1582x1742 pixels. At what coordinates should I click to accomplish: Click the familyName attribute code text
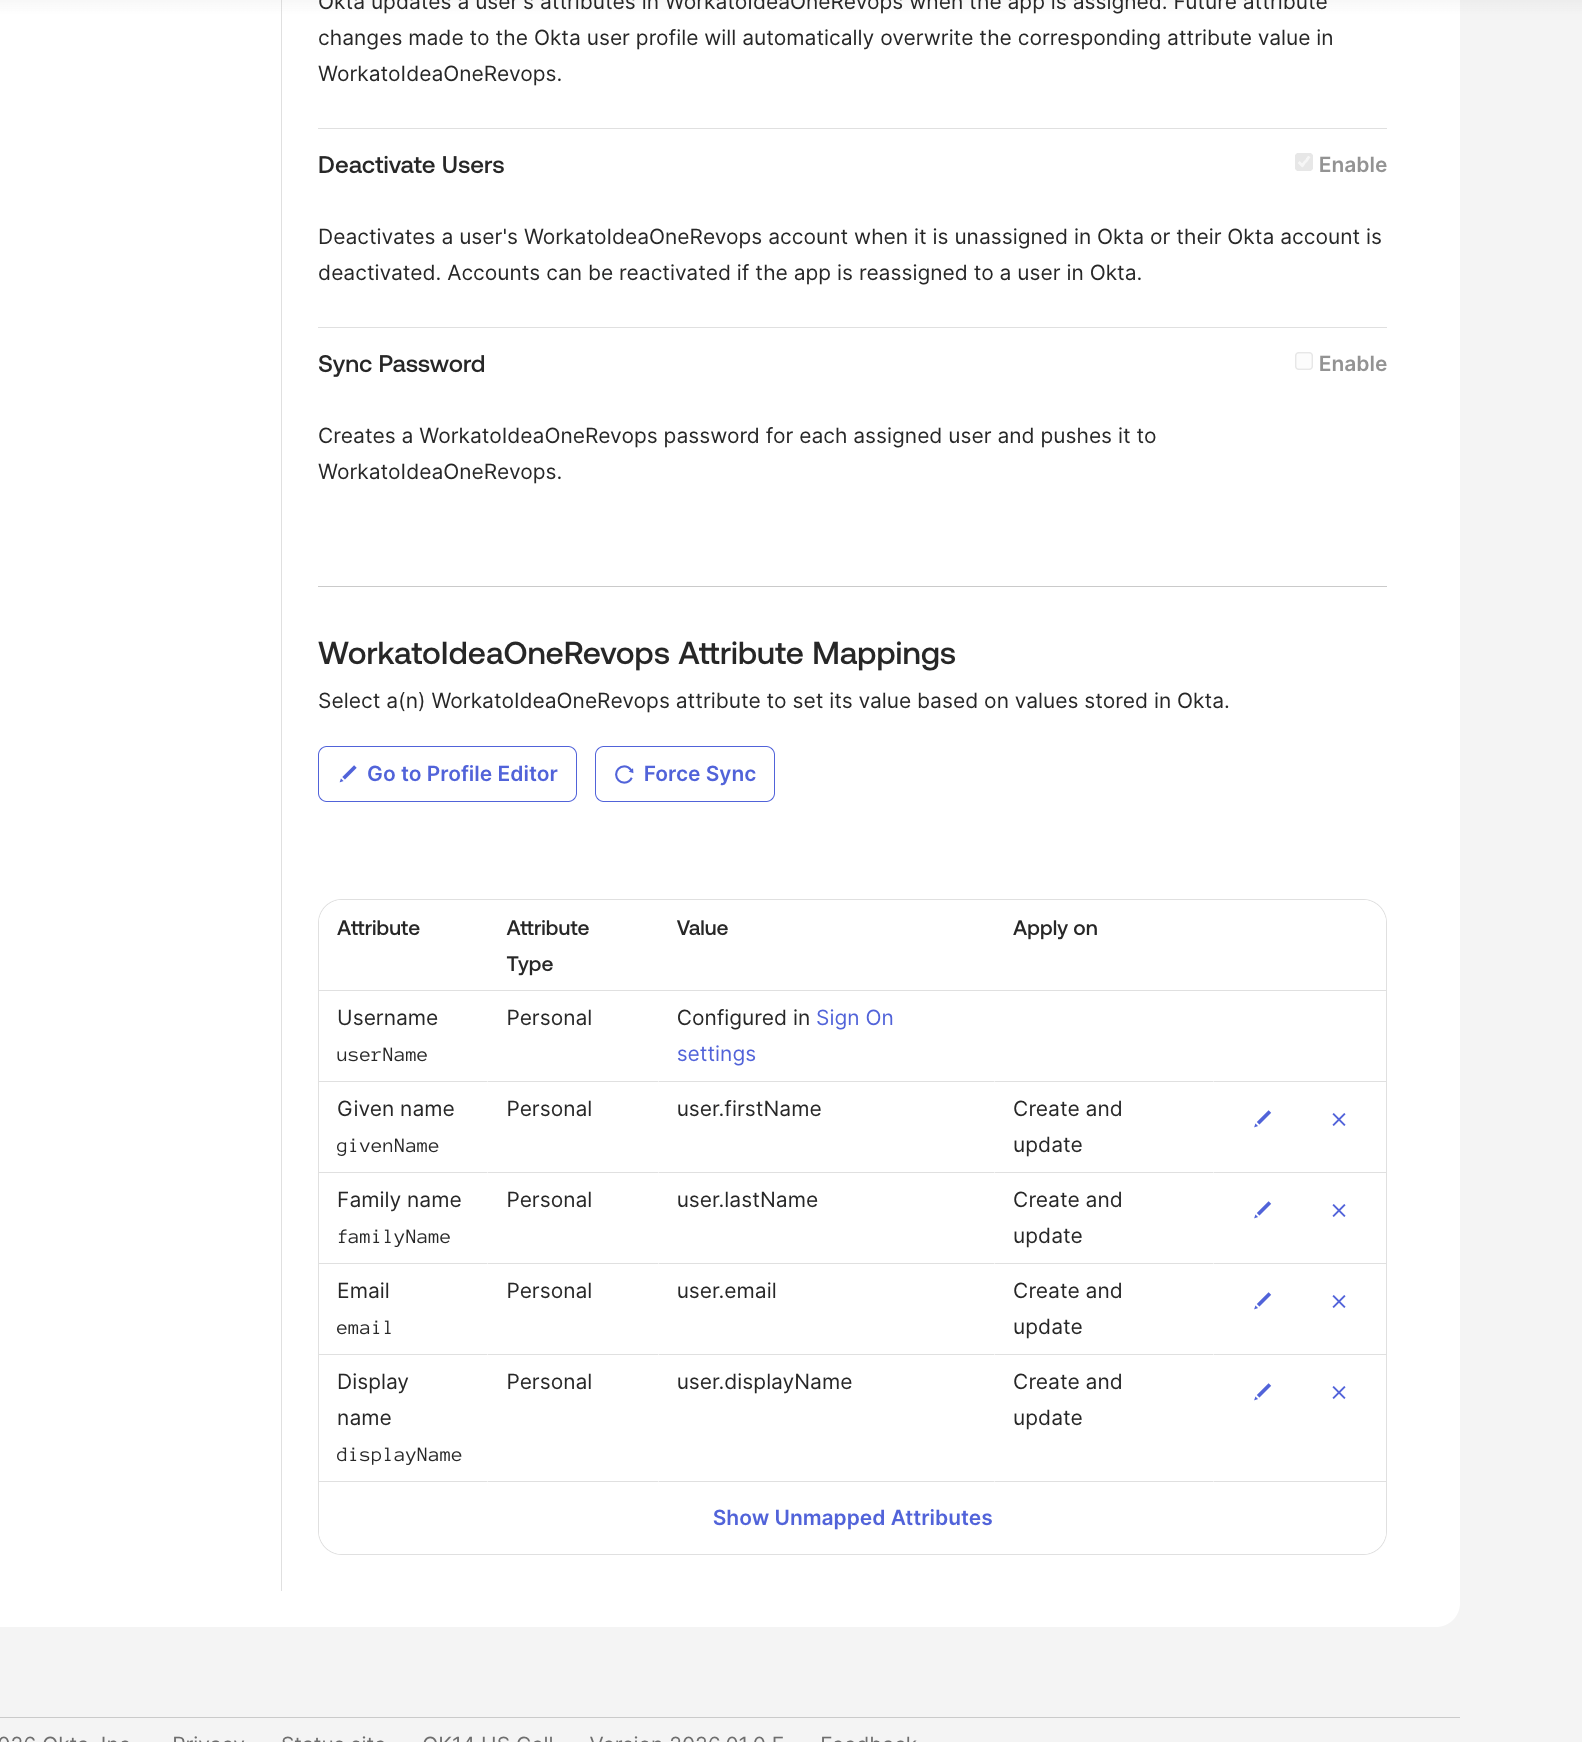click(x=394, y=1237)
